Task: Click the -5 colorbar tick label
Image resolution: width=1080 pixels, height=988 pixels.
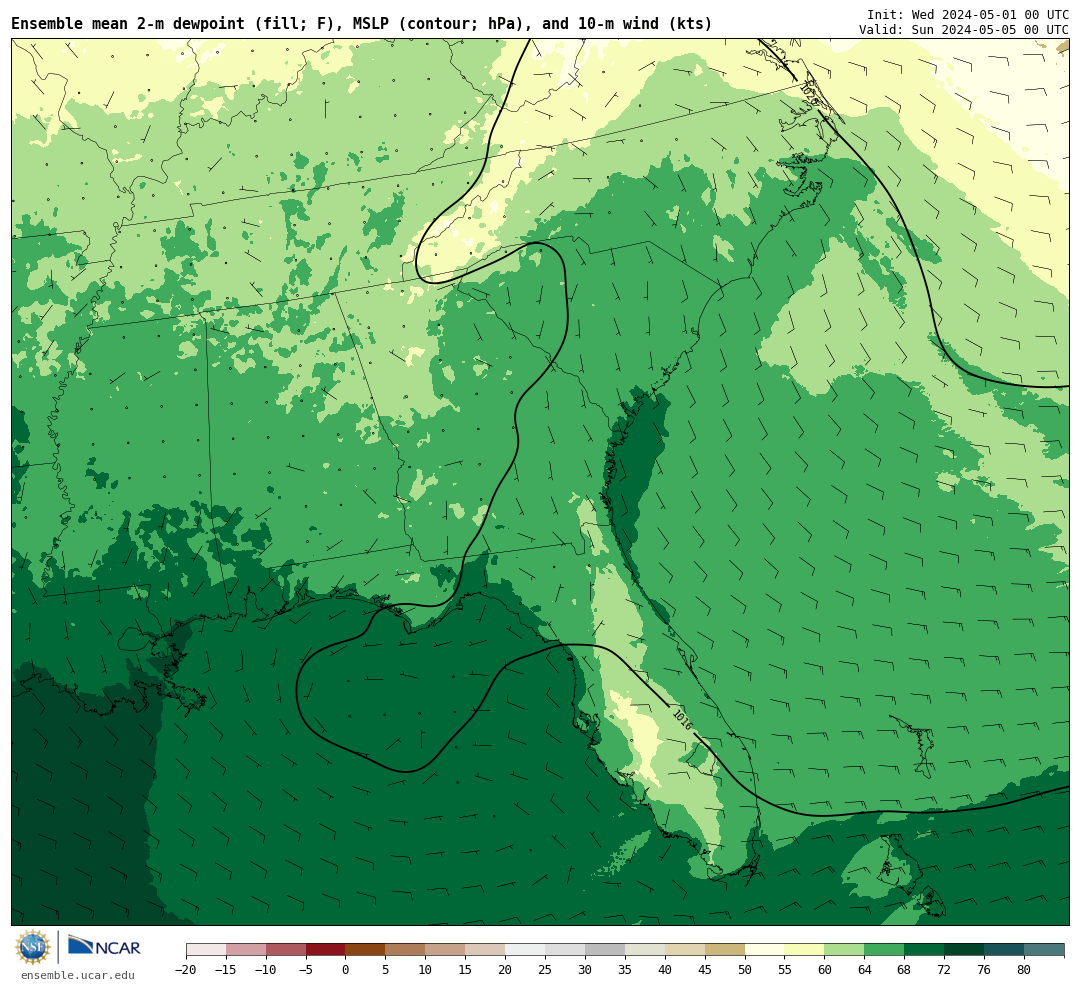Action: point(306,969)
